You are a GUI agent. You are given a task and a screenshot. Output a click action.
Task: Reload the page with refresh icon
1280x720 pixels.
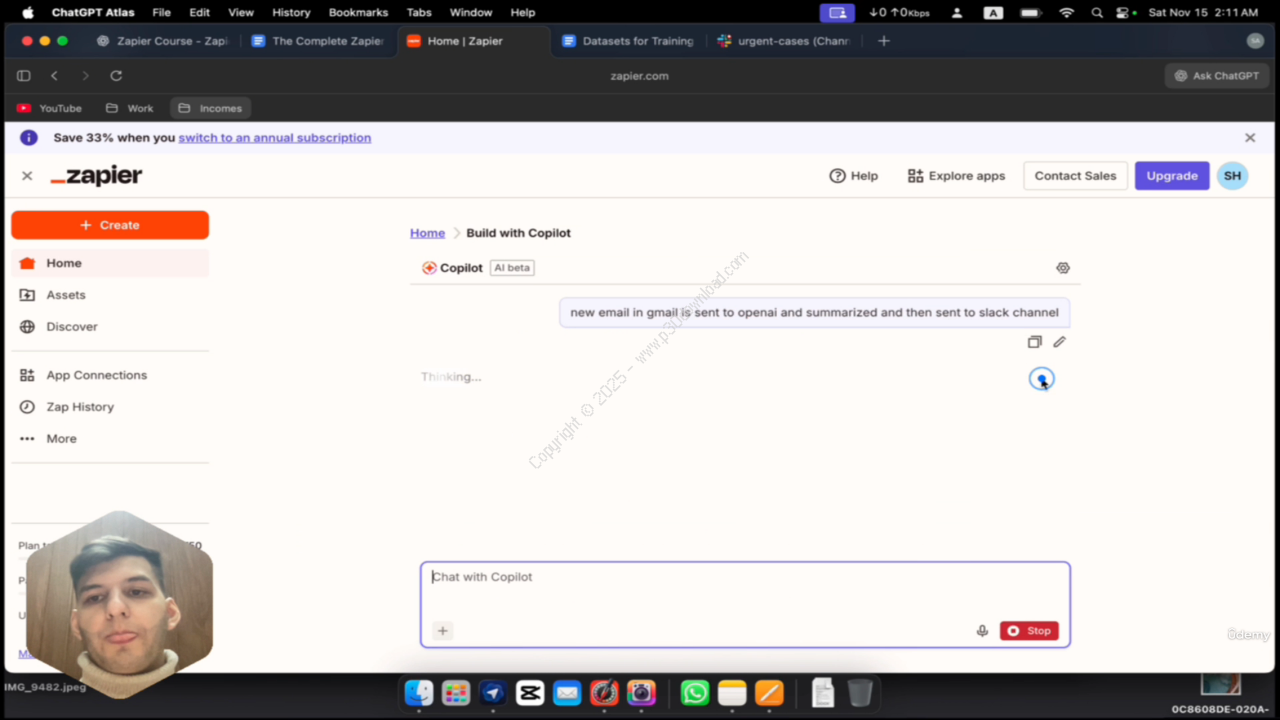pos(116,76)
